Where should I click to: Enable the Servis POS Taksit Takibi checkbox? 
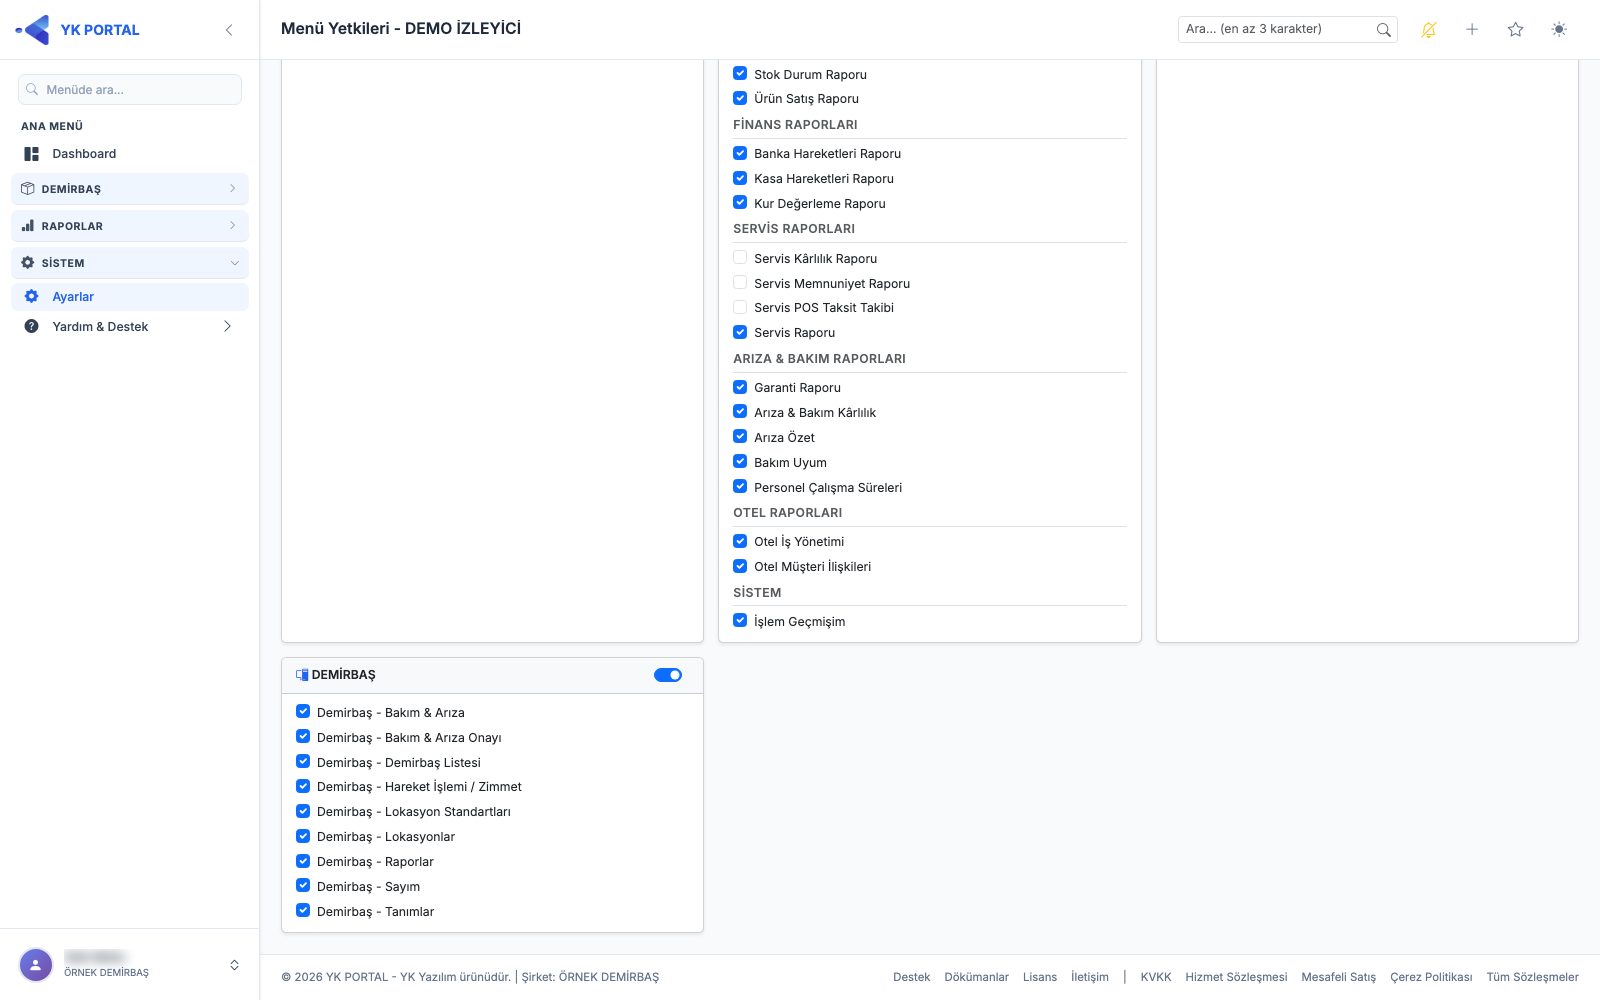[x=740, y=307]
